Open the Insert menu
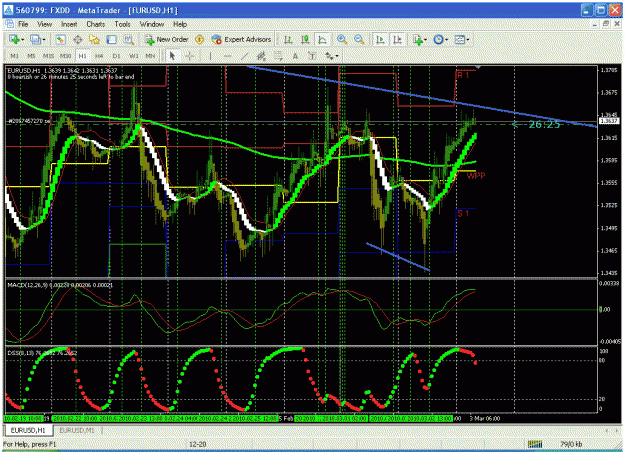625x452 pixels. [69, 24]
